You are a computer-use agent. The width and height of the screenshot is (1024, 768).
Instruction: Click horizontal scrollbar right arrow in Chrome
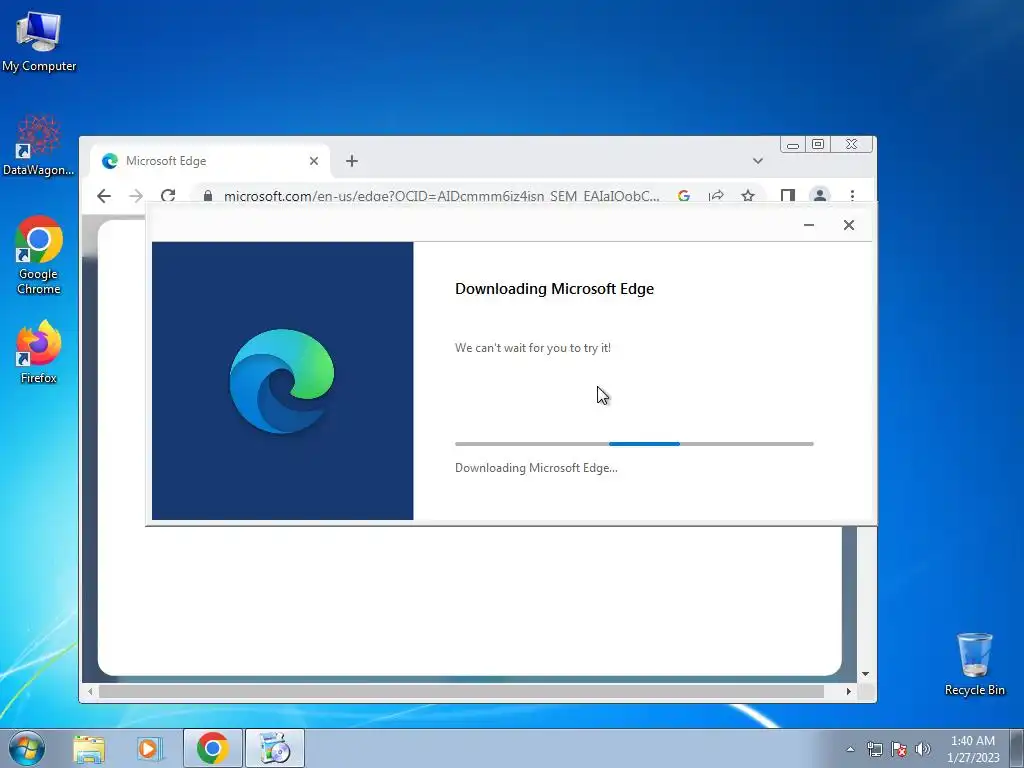[848, 691]
